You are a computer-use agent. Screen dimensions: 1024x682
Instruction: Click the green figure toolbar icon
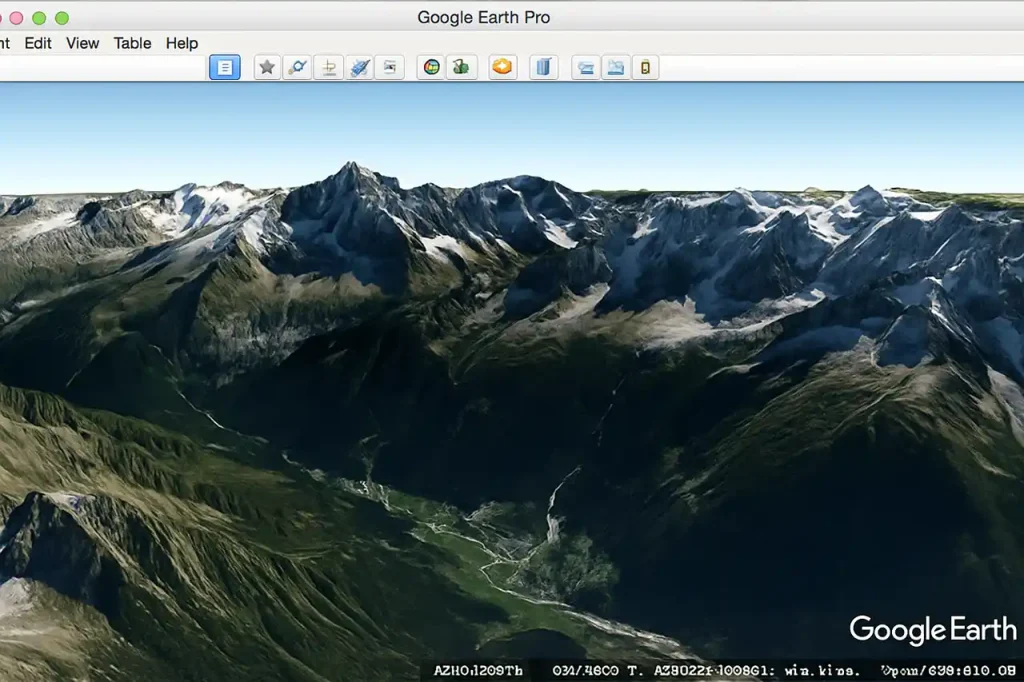[461, 67]
